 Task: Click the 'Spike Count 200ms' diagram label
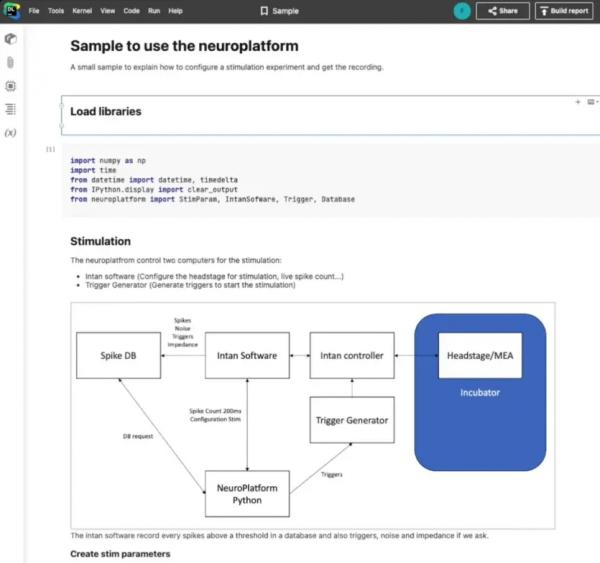[x=215, y=411]
